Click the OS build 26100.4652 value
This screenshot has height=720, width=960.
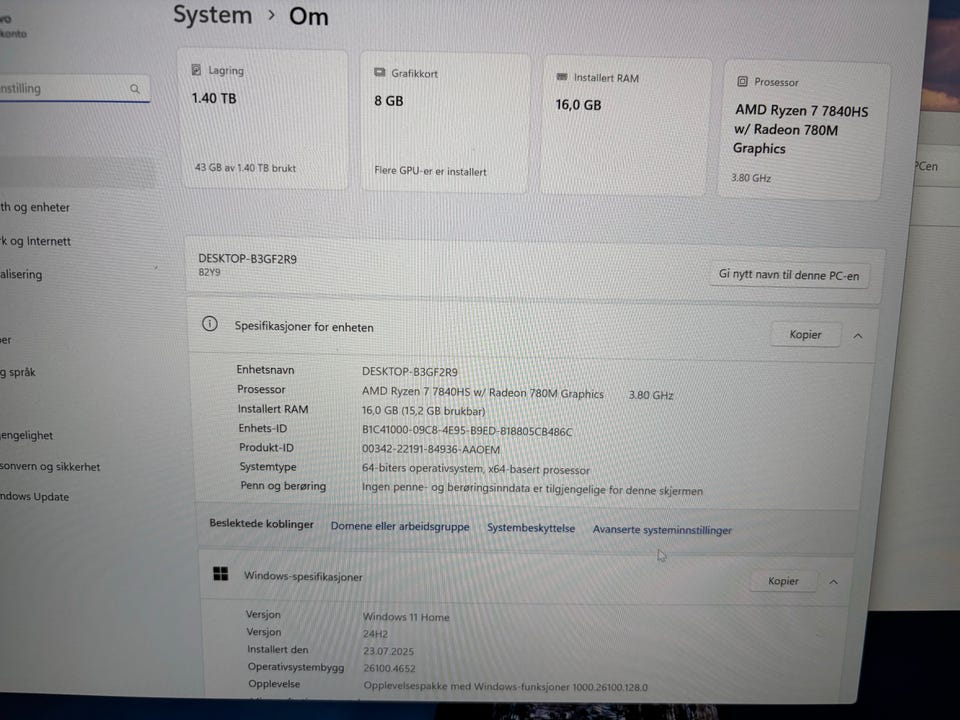point(389,668)
